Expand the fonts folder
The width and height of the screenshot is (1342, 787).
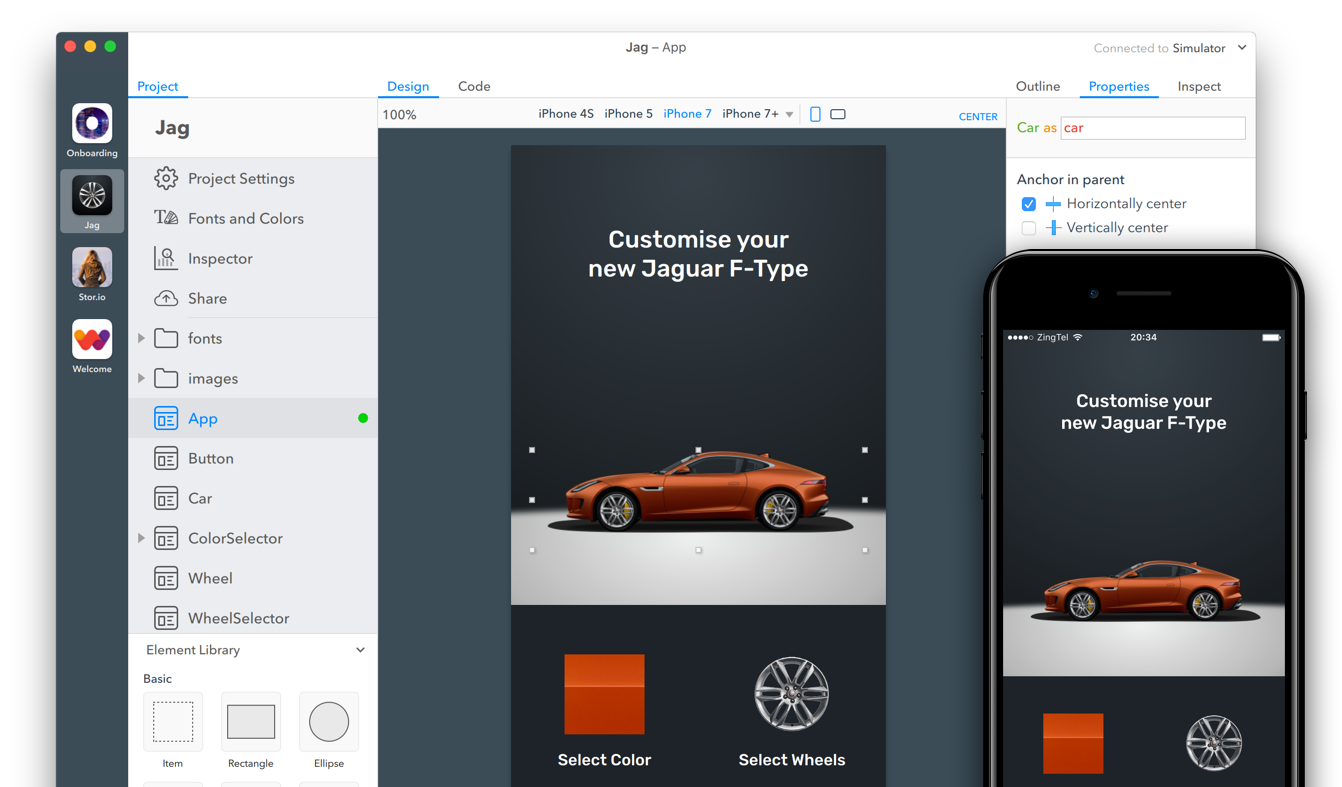[x=141, y=338]
